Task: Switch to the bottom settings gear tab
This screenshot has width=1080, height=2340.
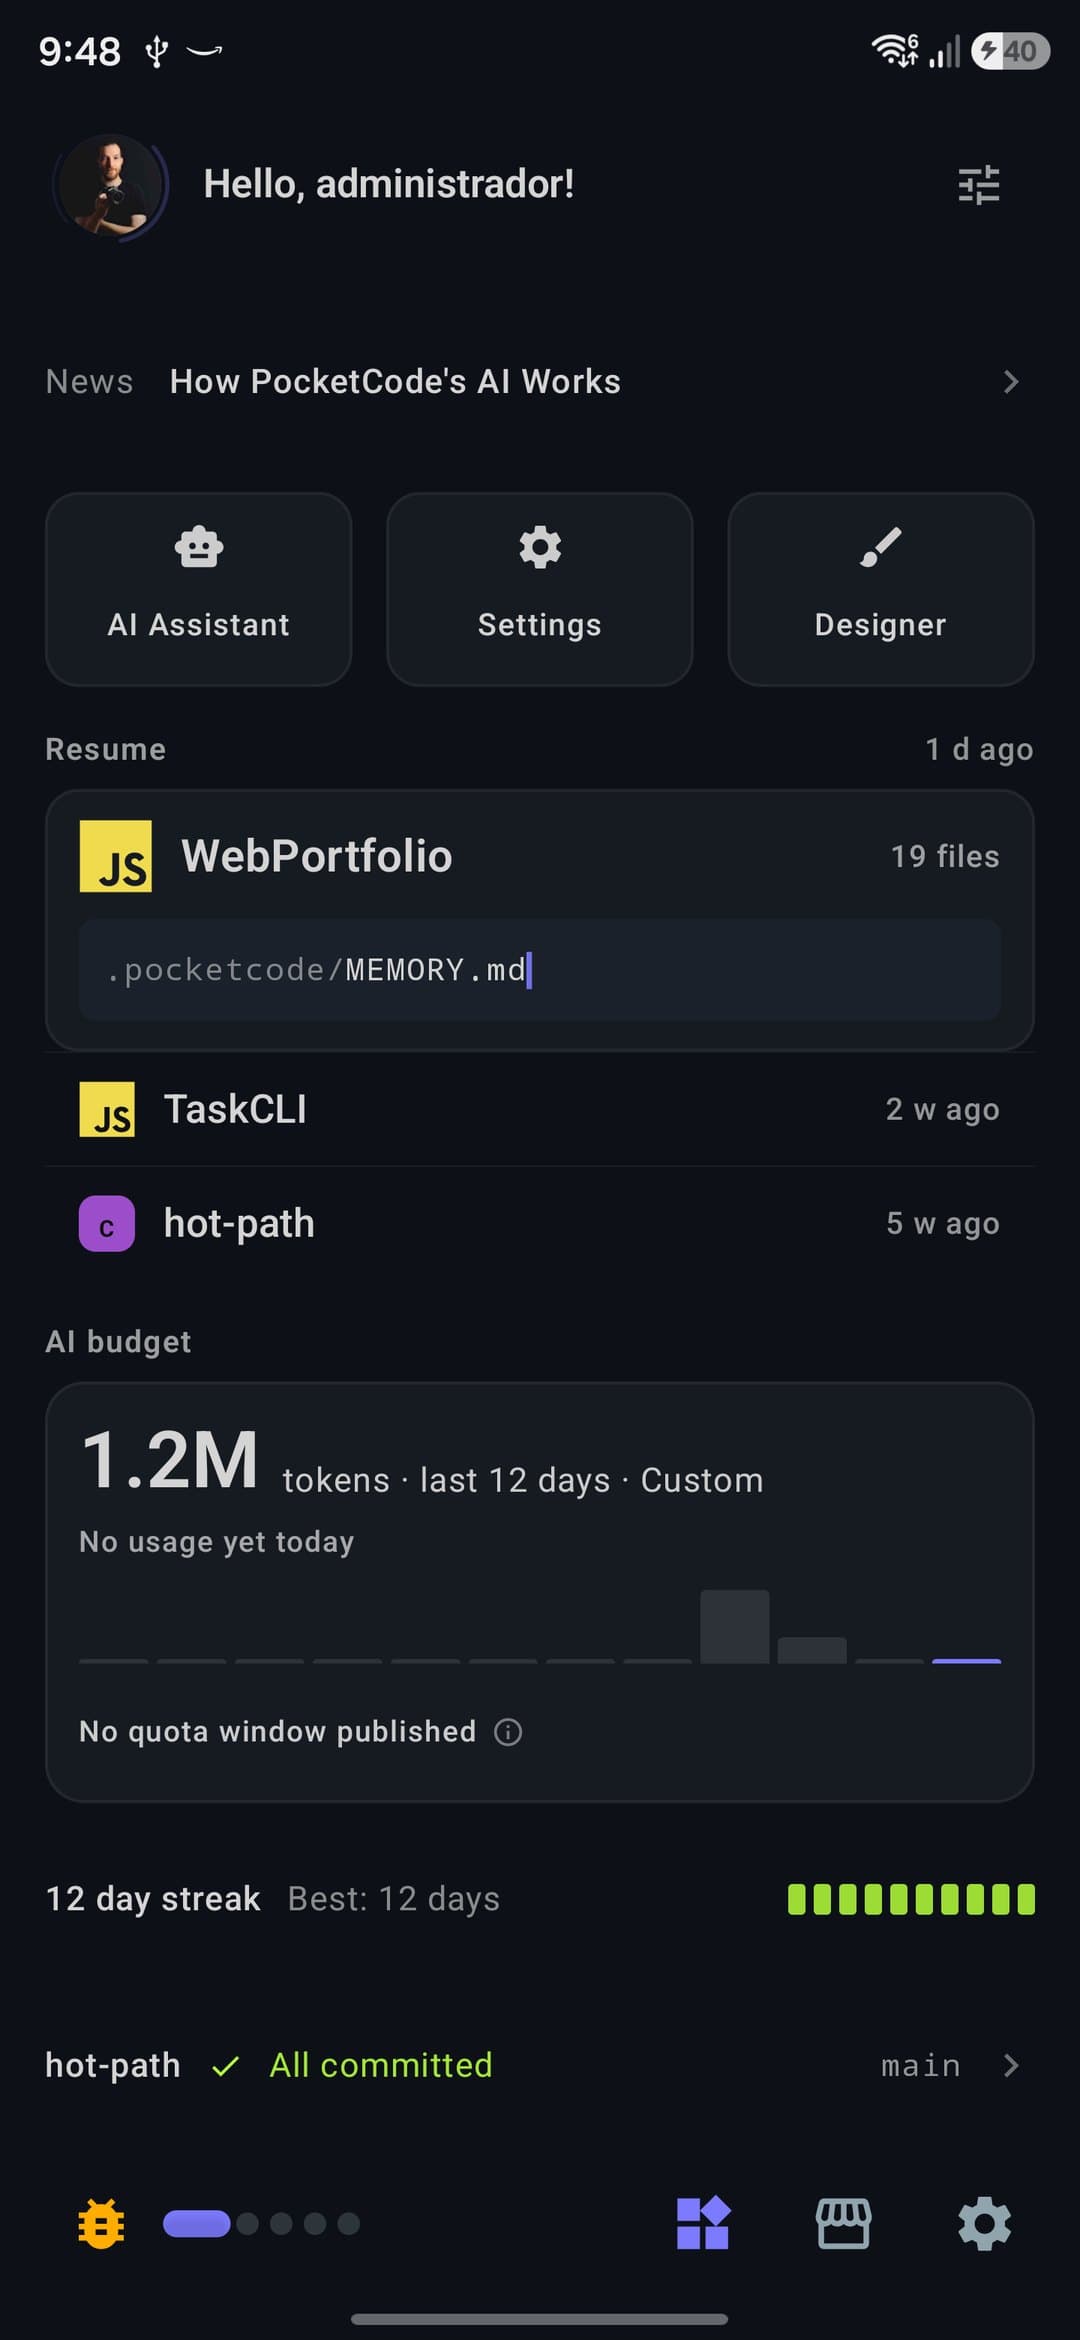Action: (x=985, y=2224)
